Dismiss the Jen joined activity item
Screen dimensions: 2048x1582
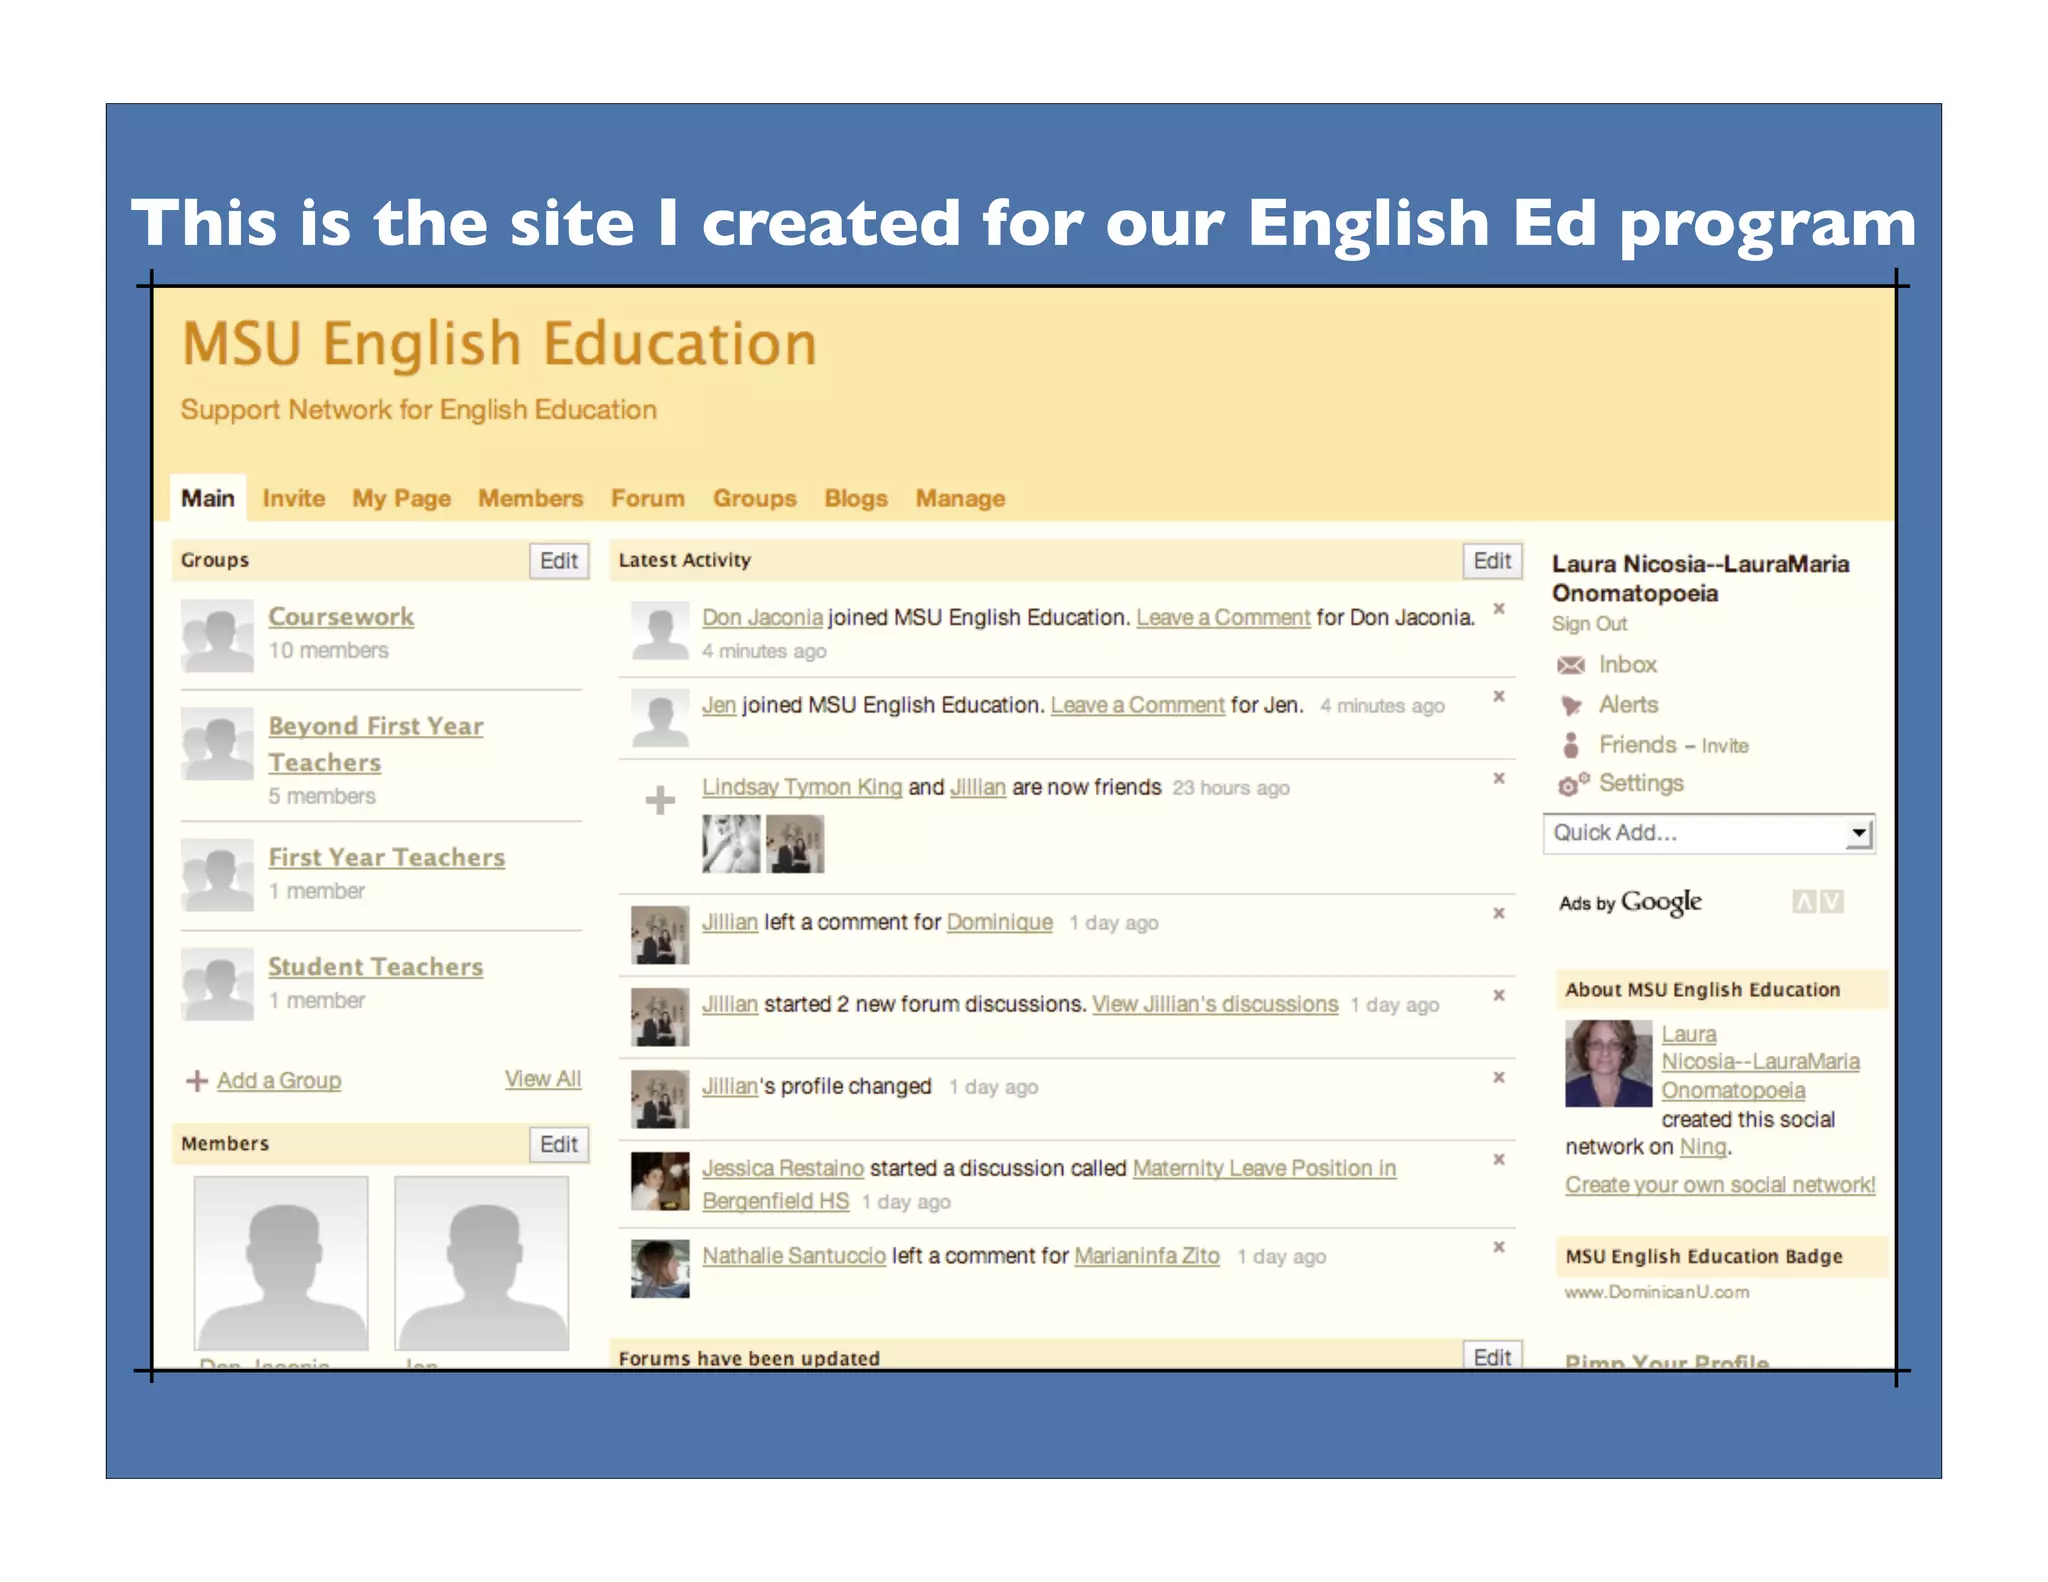click(x=1499, y=696)
